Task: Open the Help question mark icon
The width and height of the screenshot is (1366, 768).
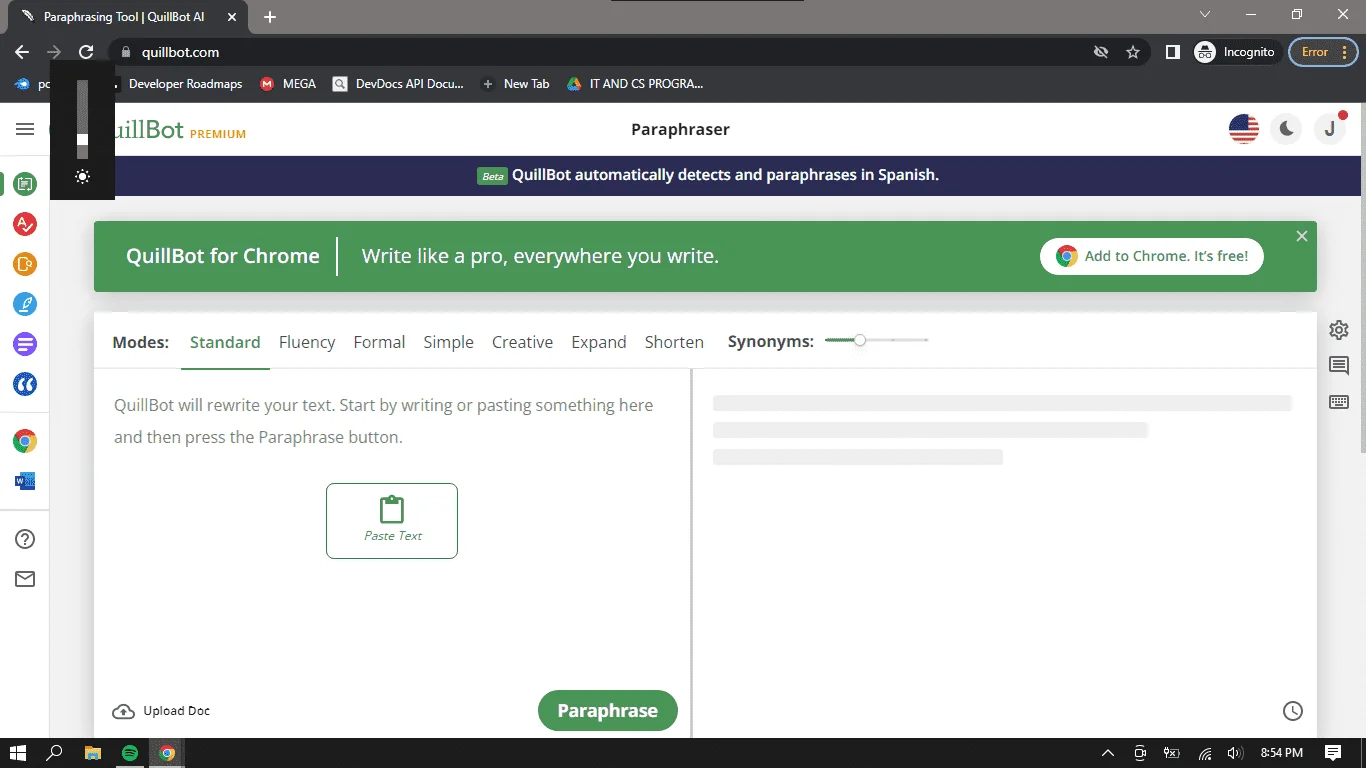Action: coord(25,539)
